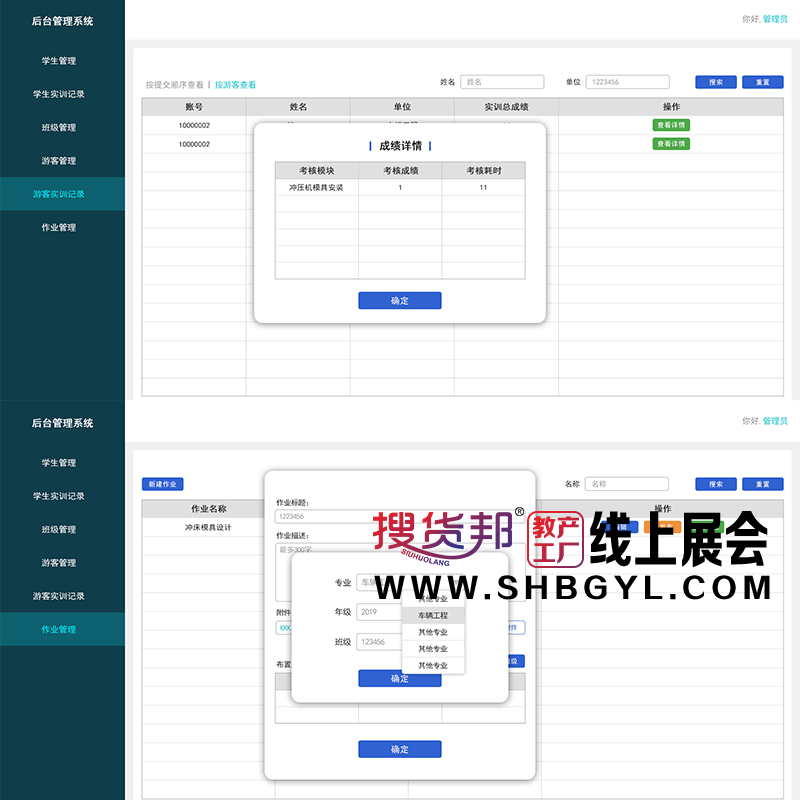
Task: Open 学生实训记录 in the 游客实训记录 page sidebar
Action: pos(59,94)
